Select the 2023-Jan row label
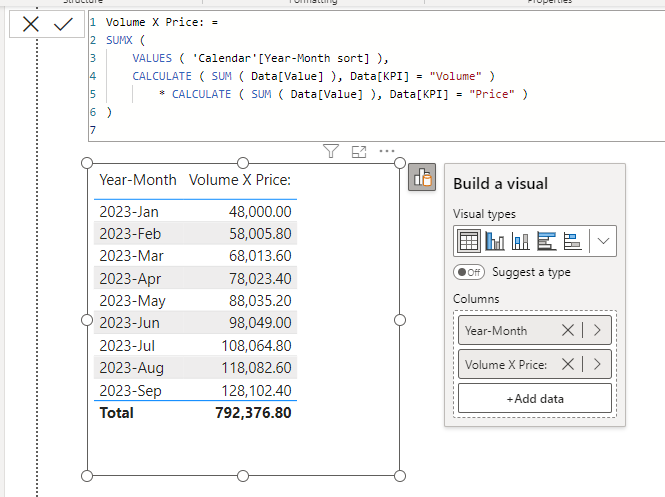Viewport: 665px width, 497px height. tap(129, 212)
